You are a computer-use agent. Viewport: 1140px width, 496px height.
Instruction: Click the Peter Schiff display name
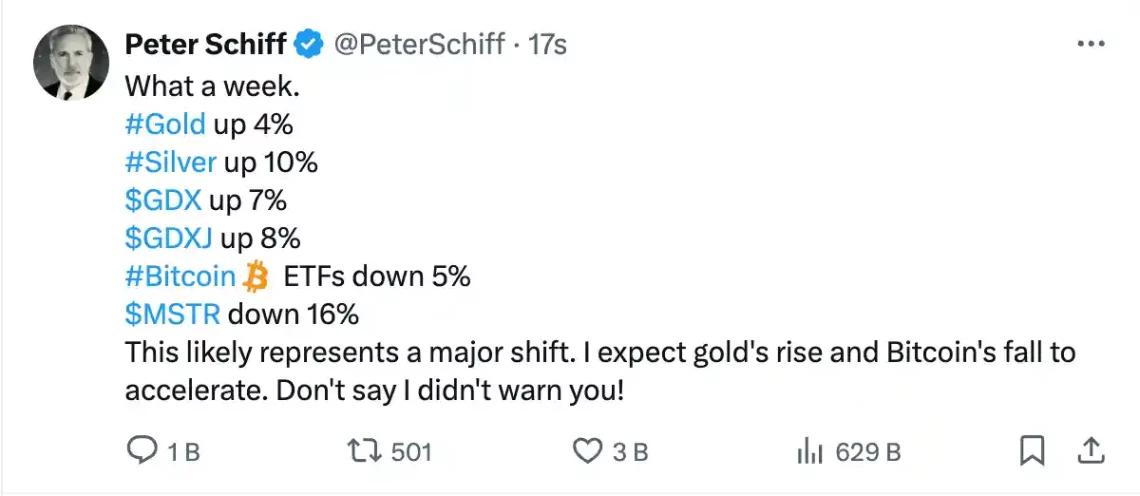(x=206, y=44)
